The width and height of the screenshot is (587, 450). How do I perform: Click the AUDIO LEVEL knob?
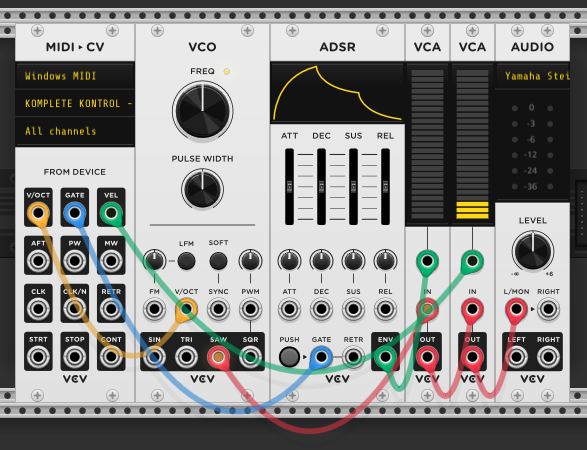(532, 251)
